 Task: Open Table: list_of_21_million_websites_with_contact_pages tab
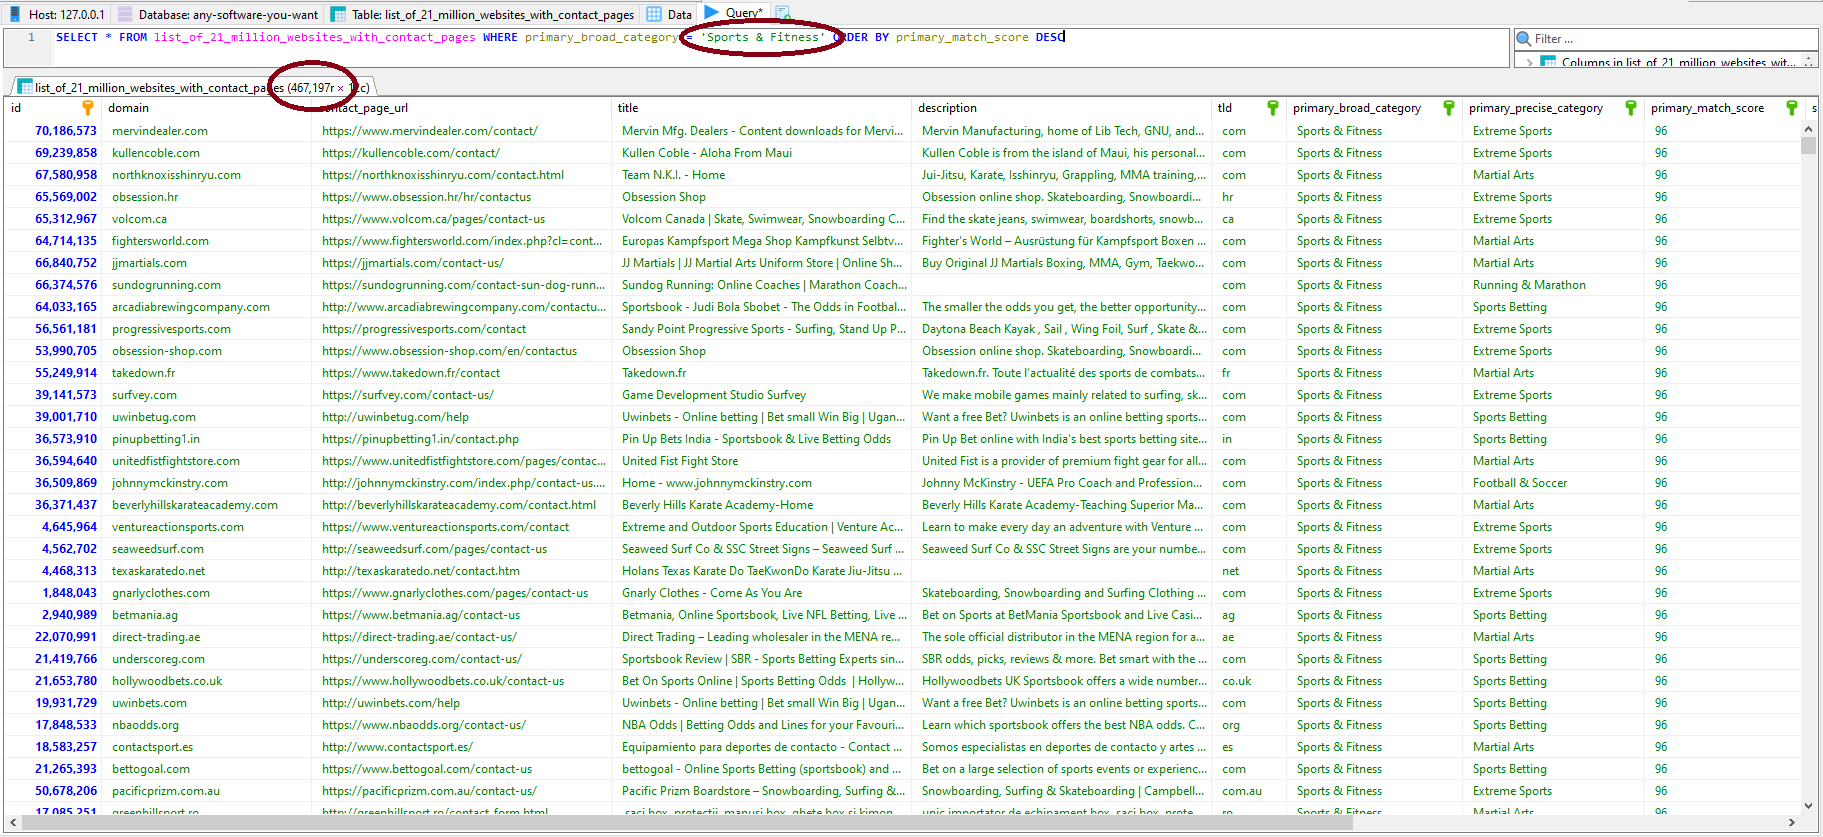coord(482,14)
